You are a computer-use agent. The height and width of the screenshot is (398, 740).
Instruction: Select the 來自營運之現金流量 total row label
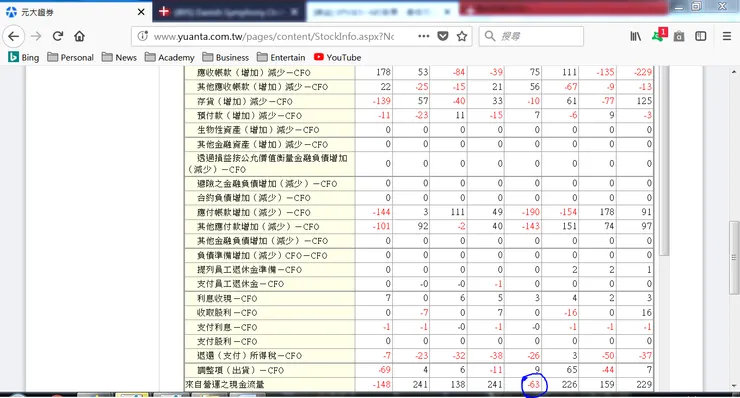coord(224,385)
